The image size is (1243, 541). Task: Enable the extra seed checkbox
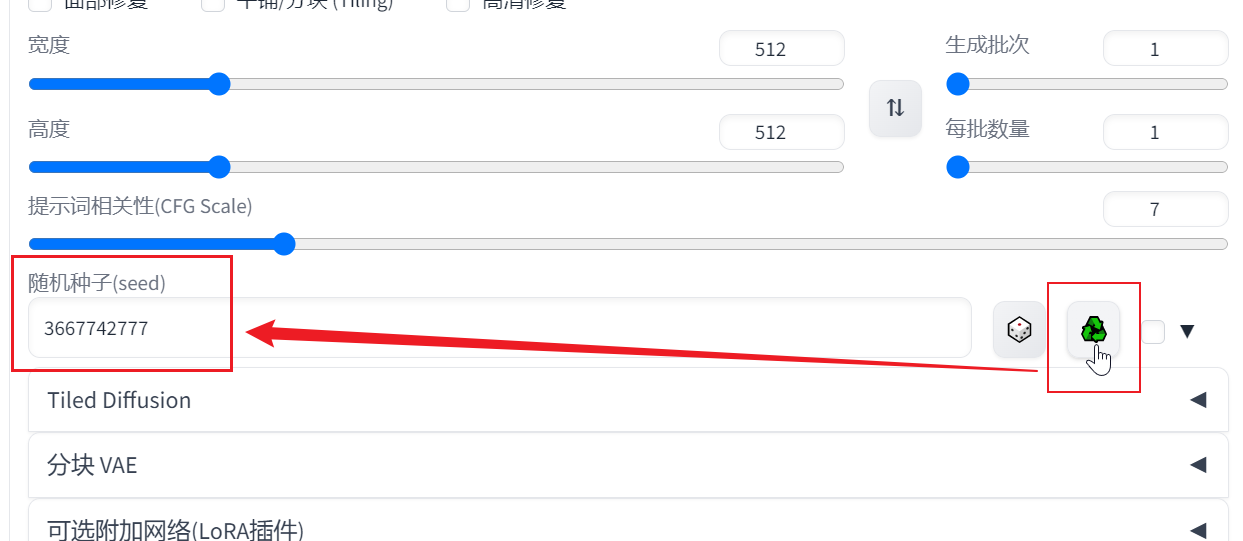pyautogui.click(x=1153, y=331)
